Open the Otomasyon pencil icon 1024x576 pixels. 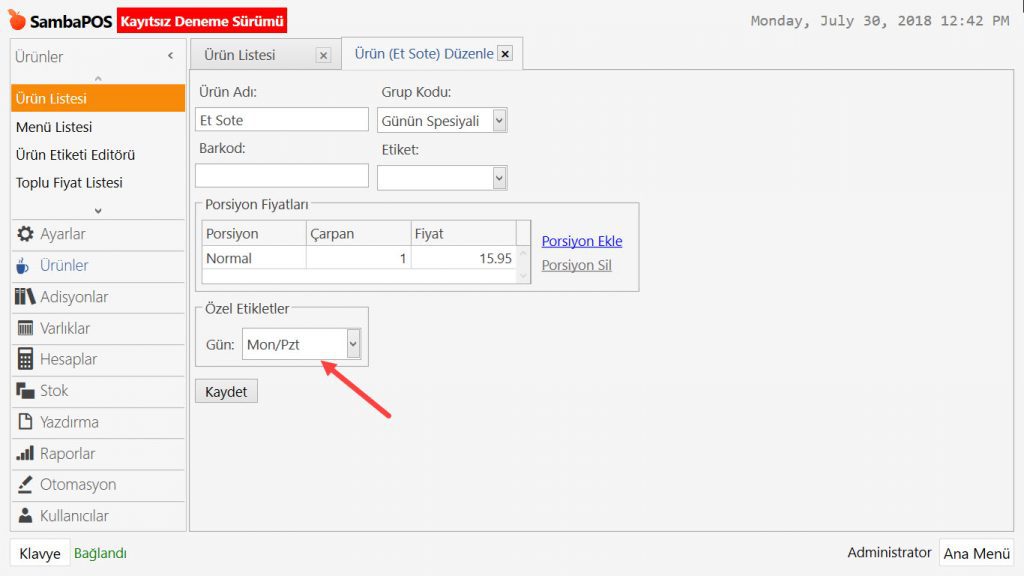[x=26, y=485]
